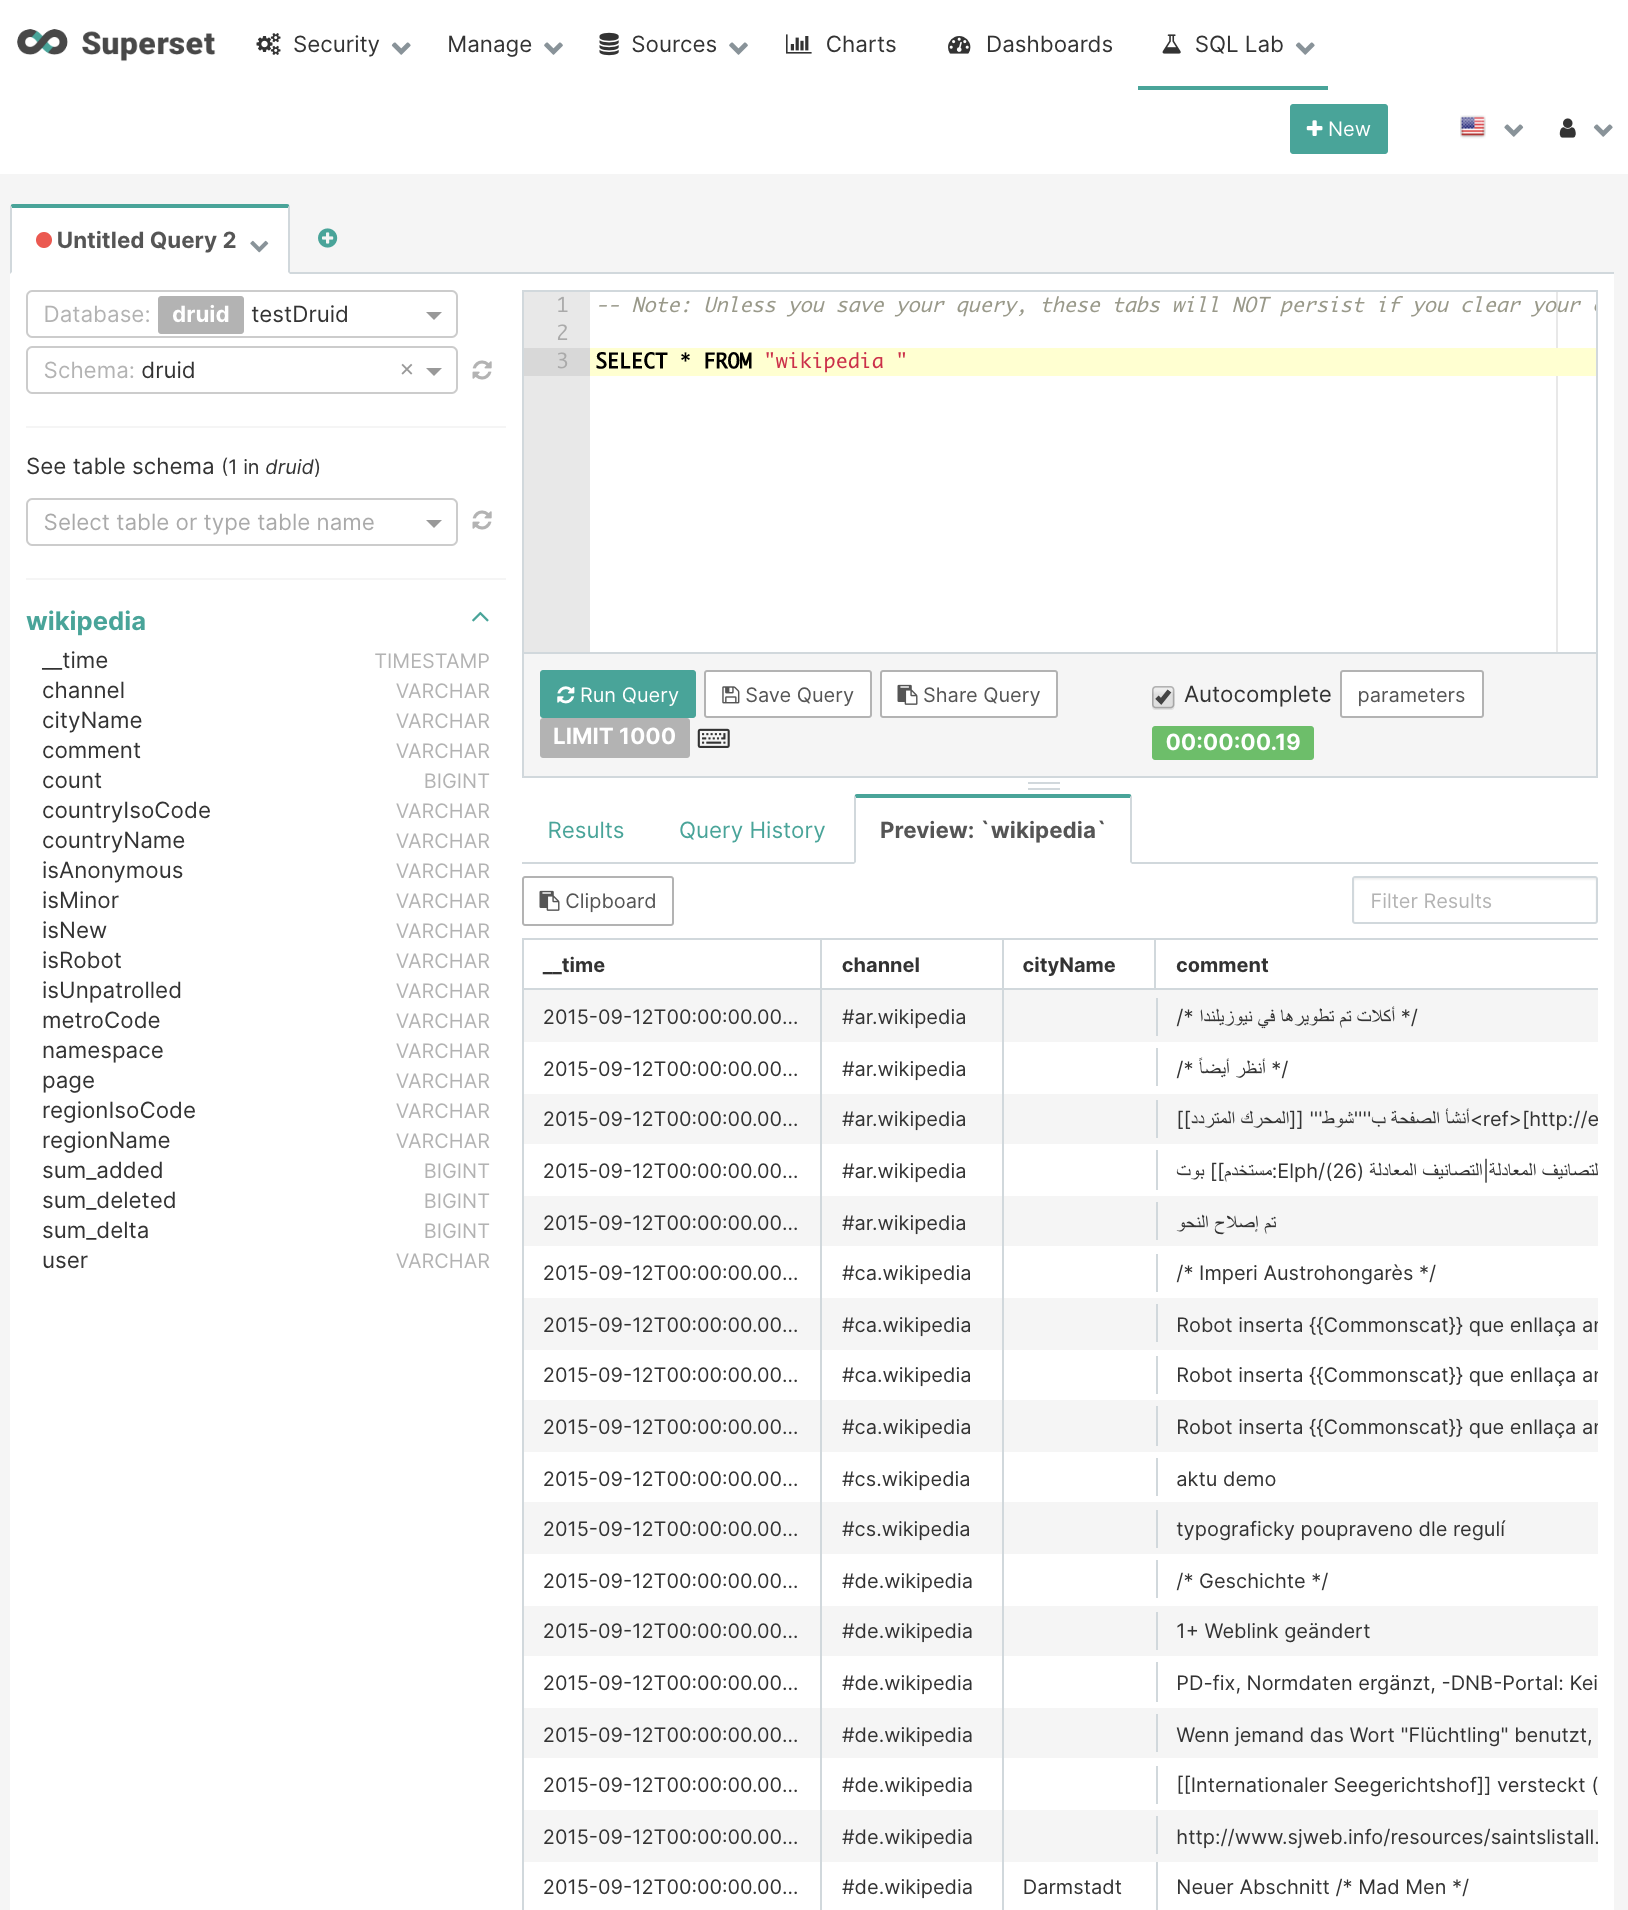Click the Share Query button

[x=969, y=694]
